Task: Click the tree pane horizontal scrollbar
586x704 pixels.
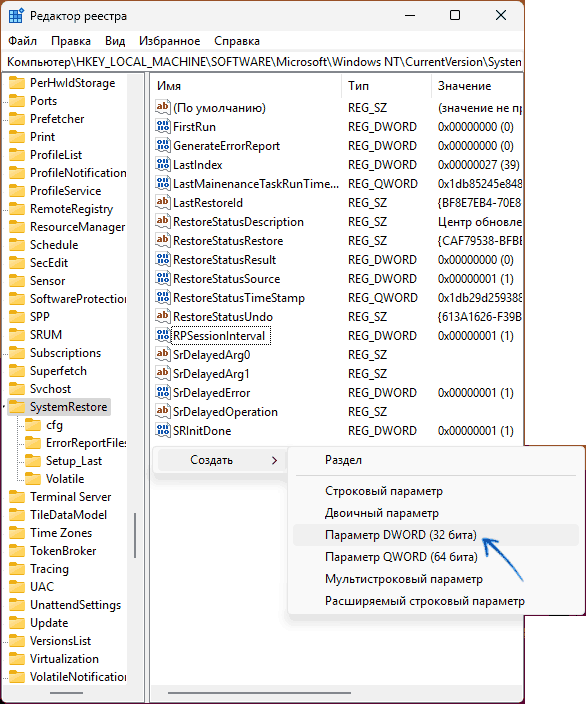Action: click(x=66, y=693)
